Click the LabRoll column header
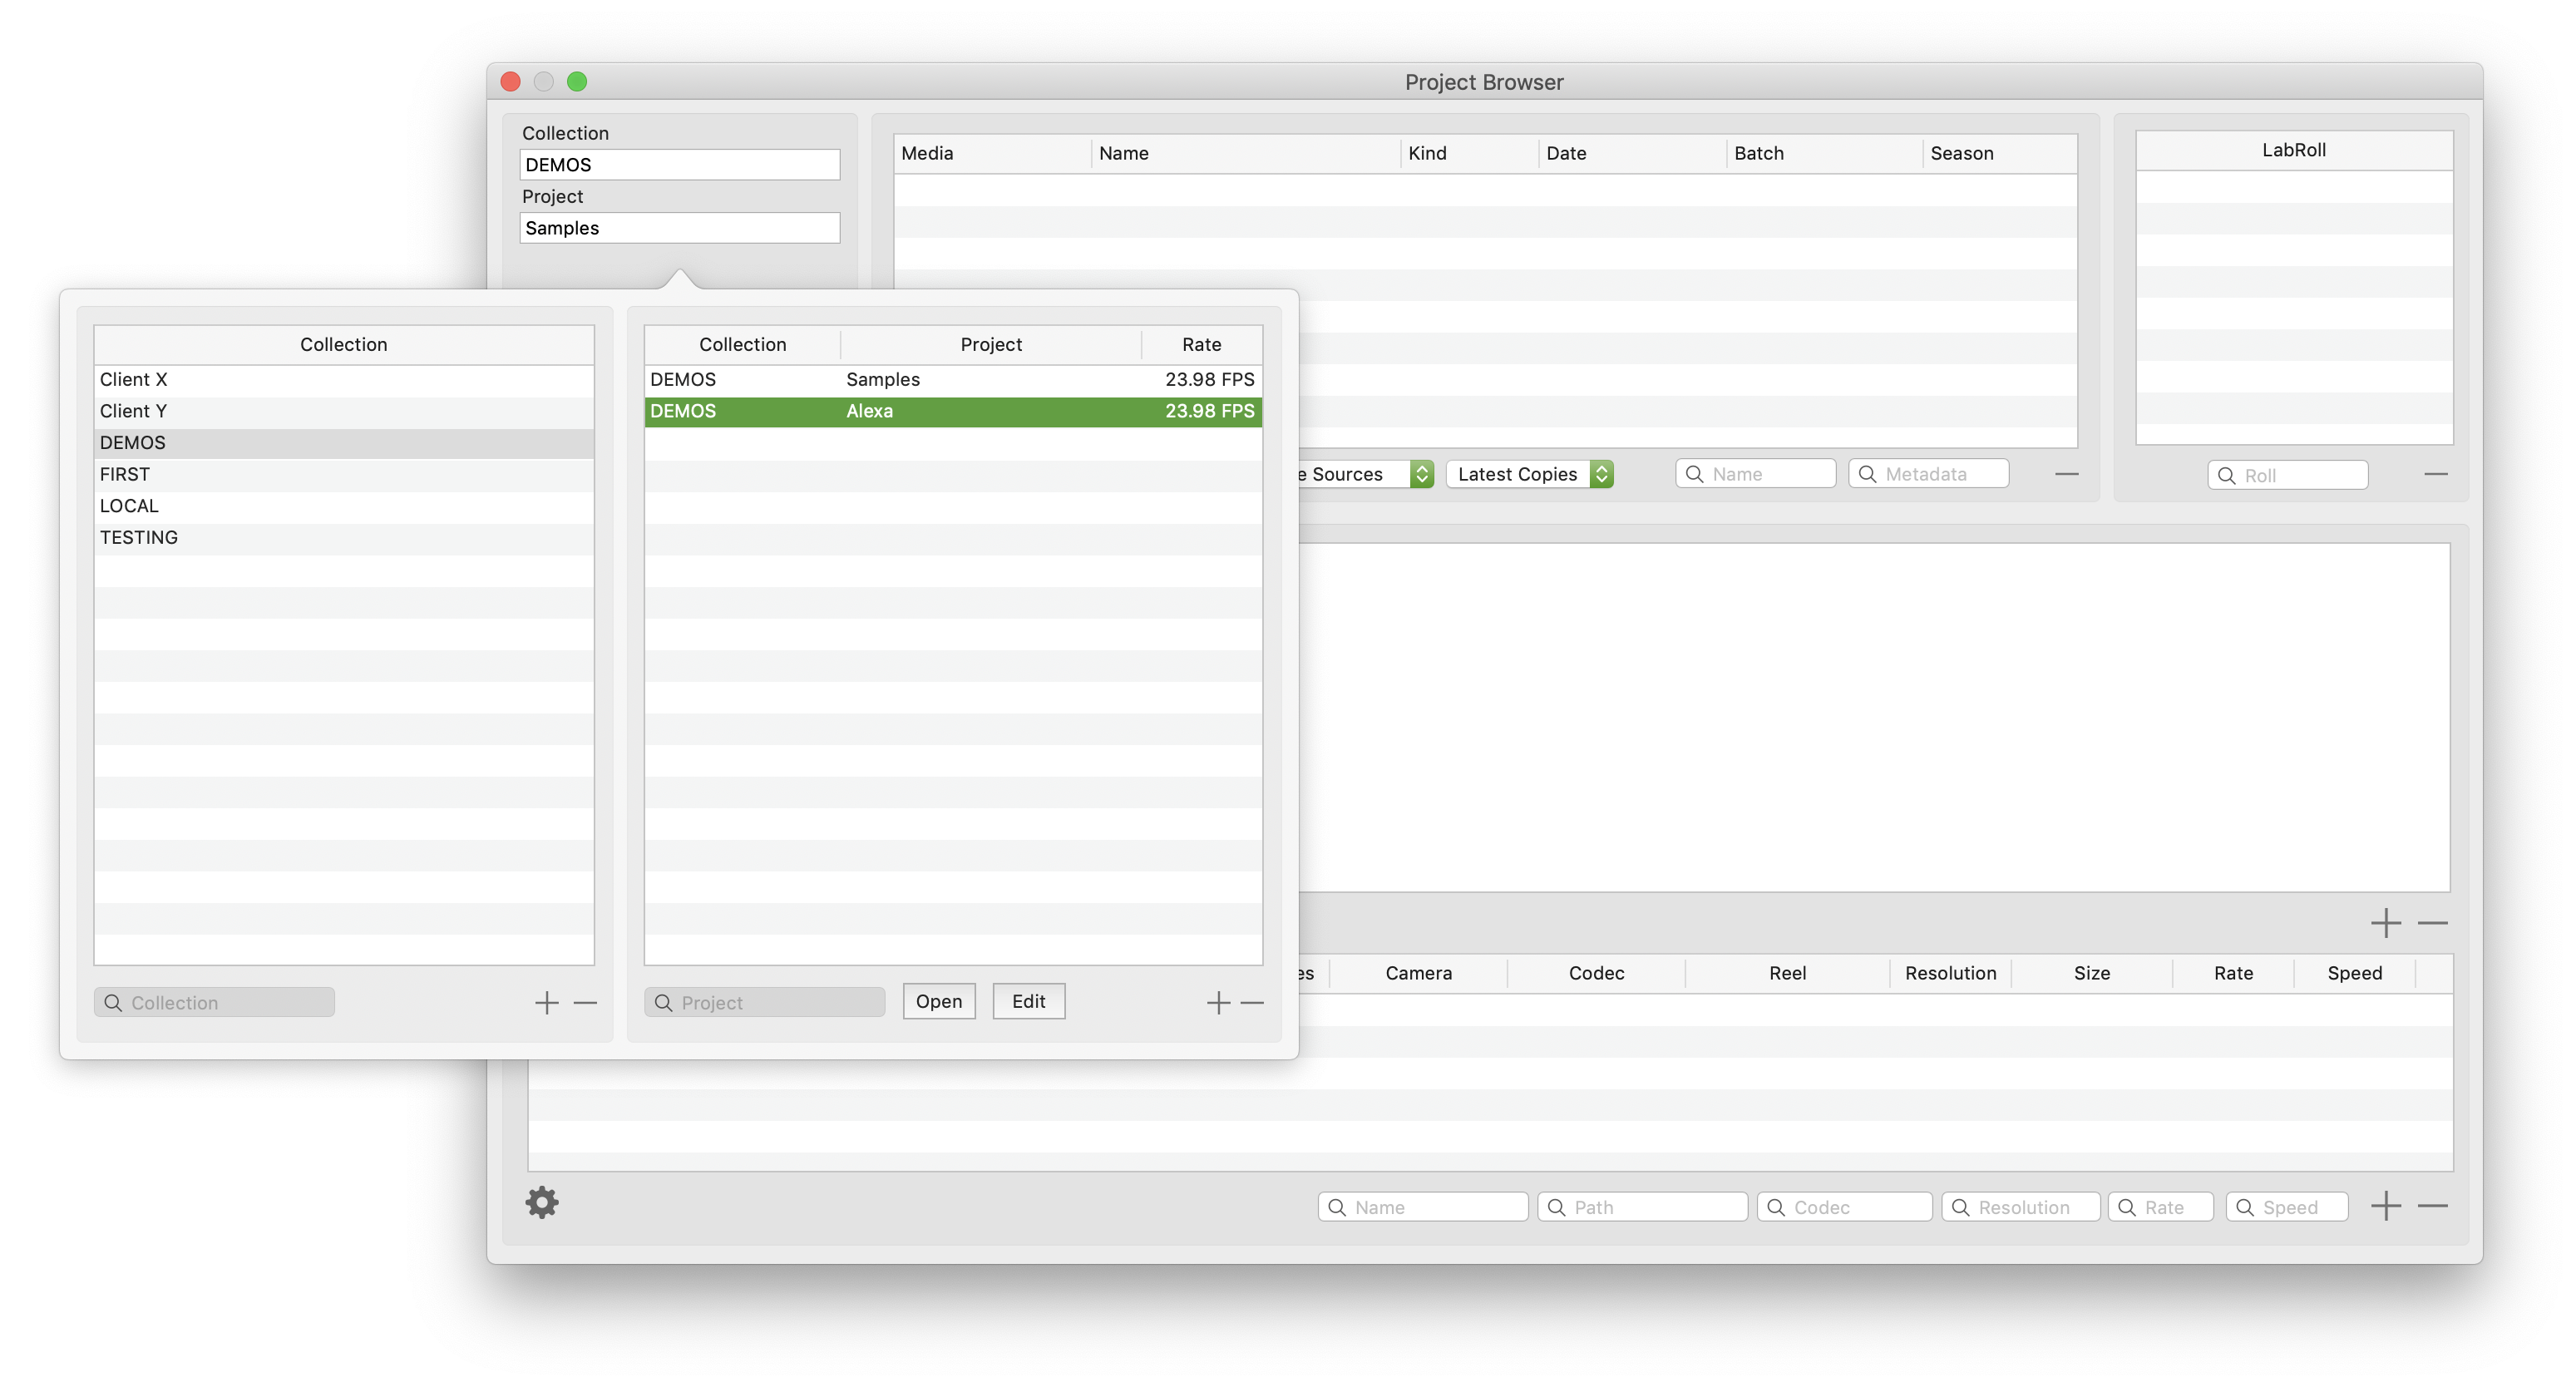 tap(2293, 150)
